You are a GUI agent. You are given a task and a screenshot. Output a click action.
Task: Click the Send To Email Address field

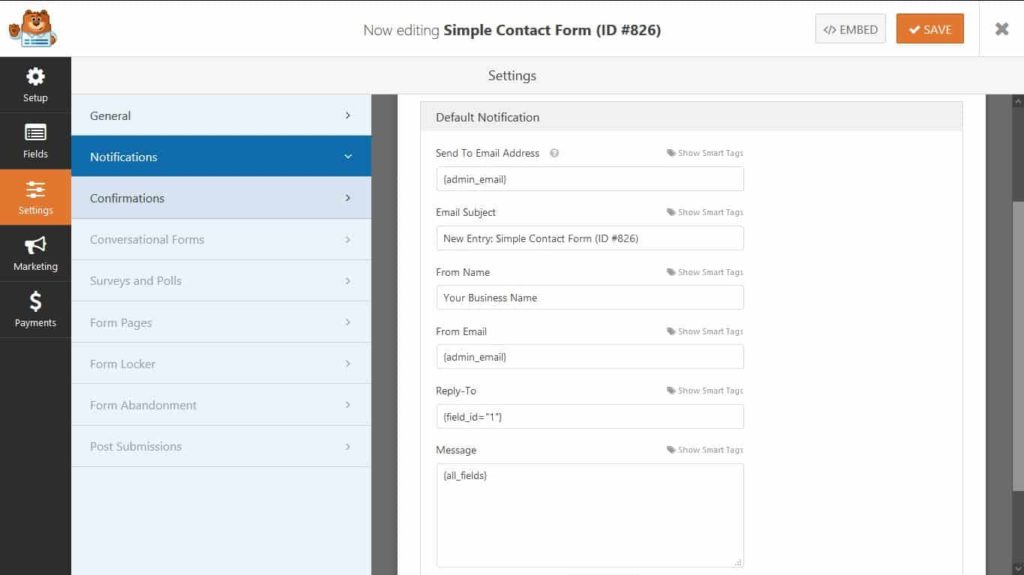pos(590,179)
